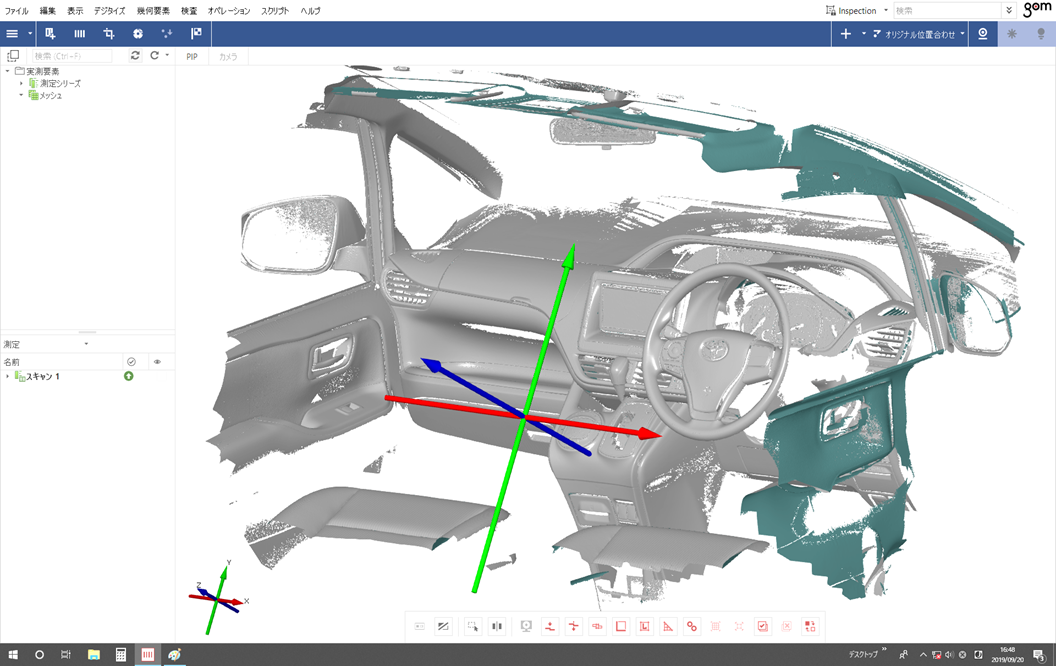Click the PIP button above the 3D view
The height and width of the screenshot is (666, 1056).
(192, 57)
